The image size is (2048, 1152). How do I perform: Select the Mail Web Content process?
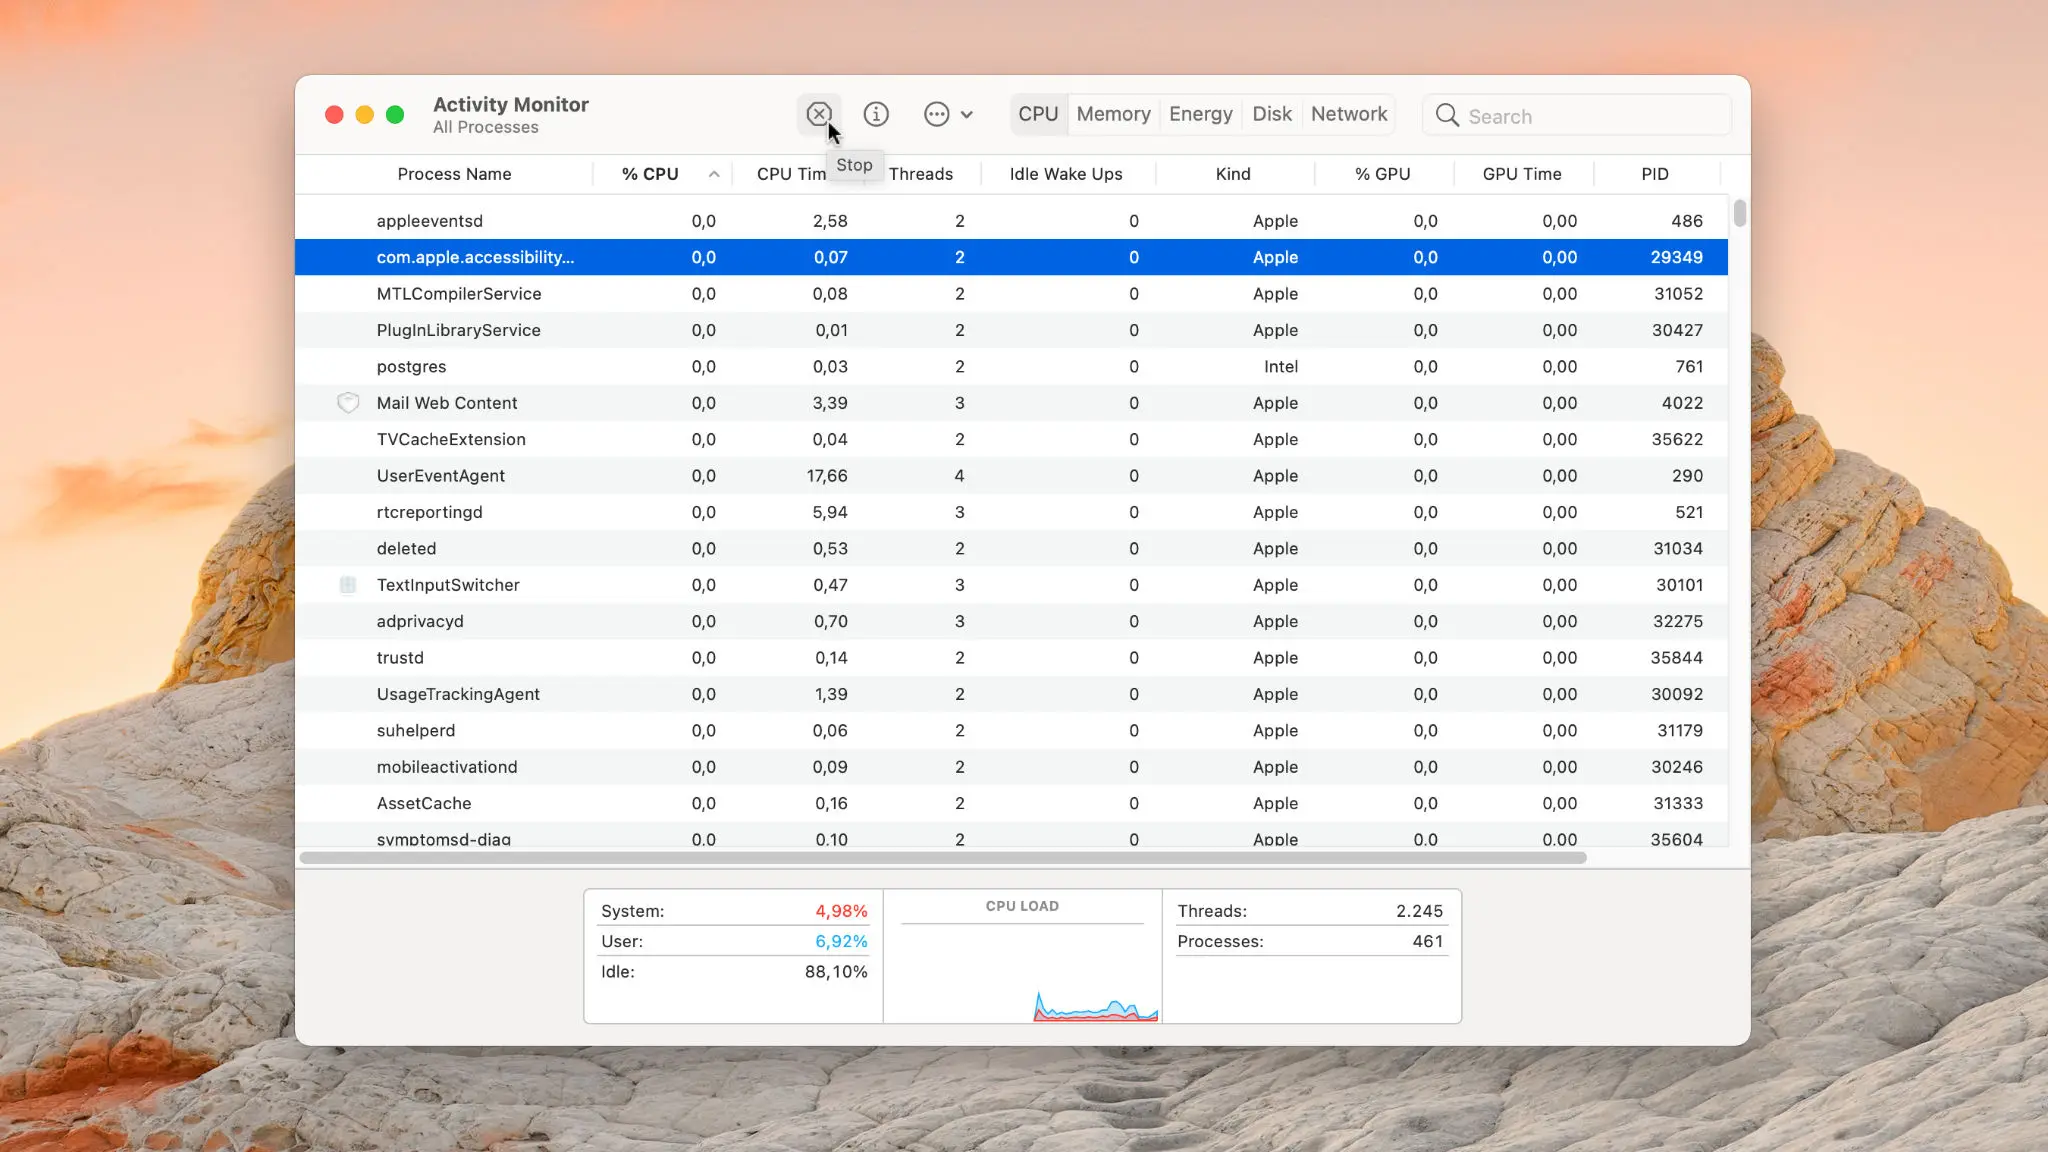(x=1011, y=403)
